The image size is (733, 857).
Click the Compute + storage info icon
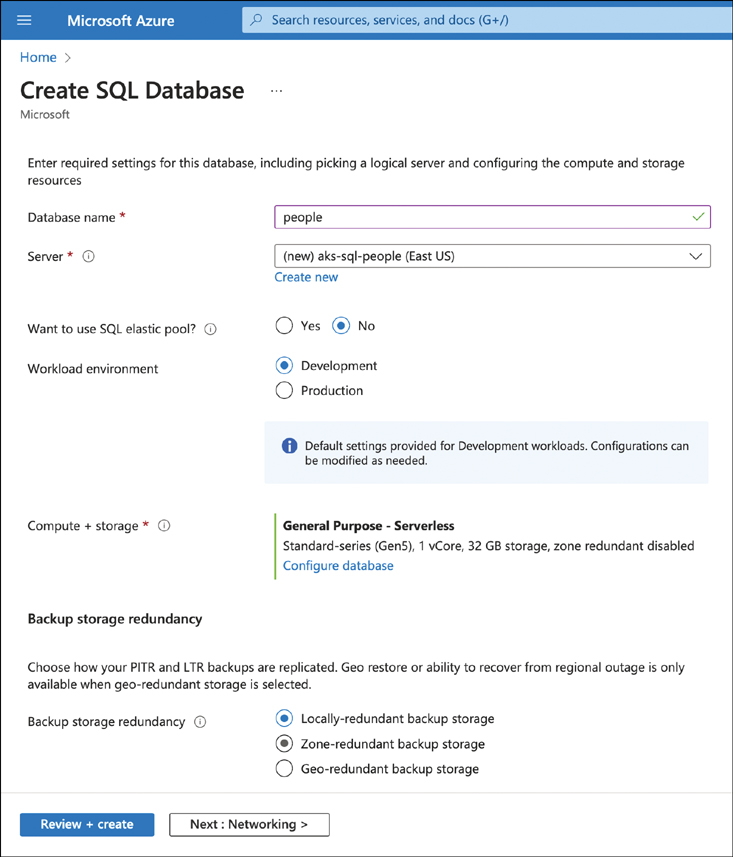click(x=164, y=526)
